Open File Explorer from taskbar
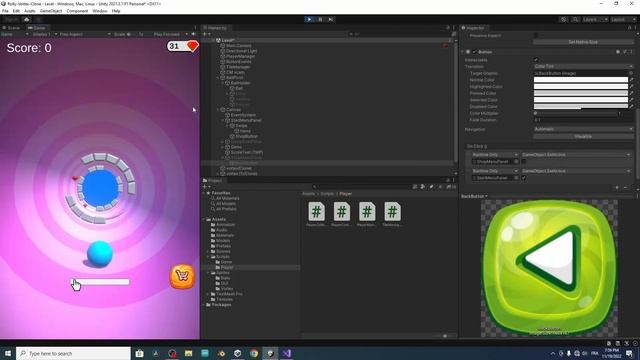Viewport: 640px width, 360px height. [x=188, y=353]
